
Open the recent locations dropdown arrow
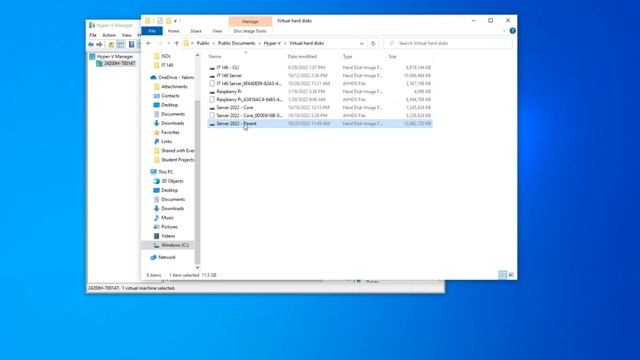[169, 43]
